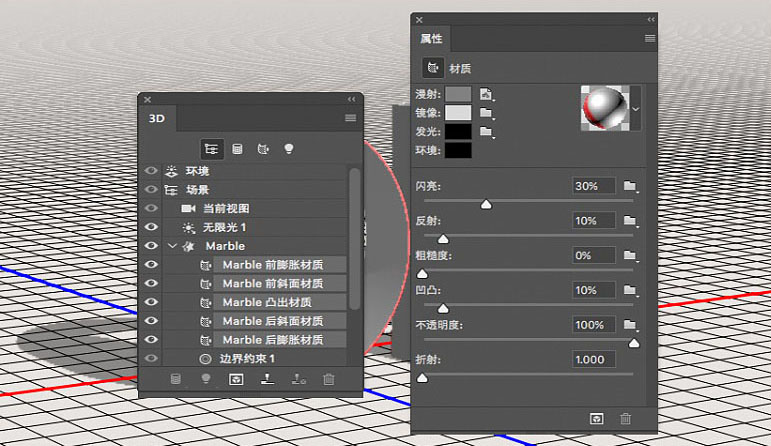
Task: Collapse the 3D panel with double arrows
Action: tap(352, 99)
